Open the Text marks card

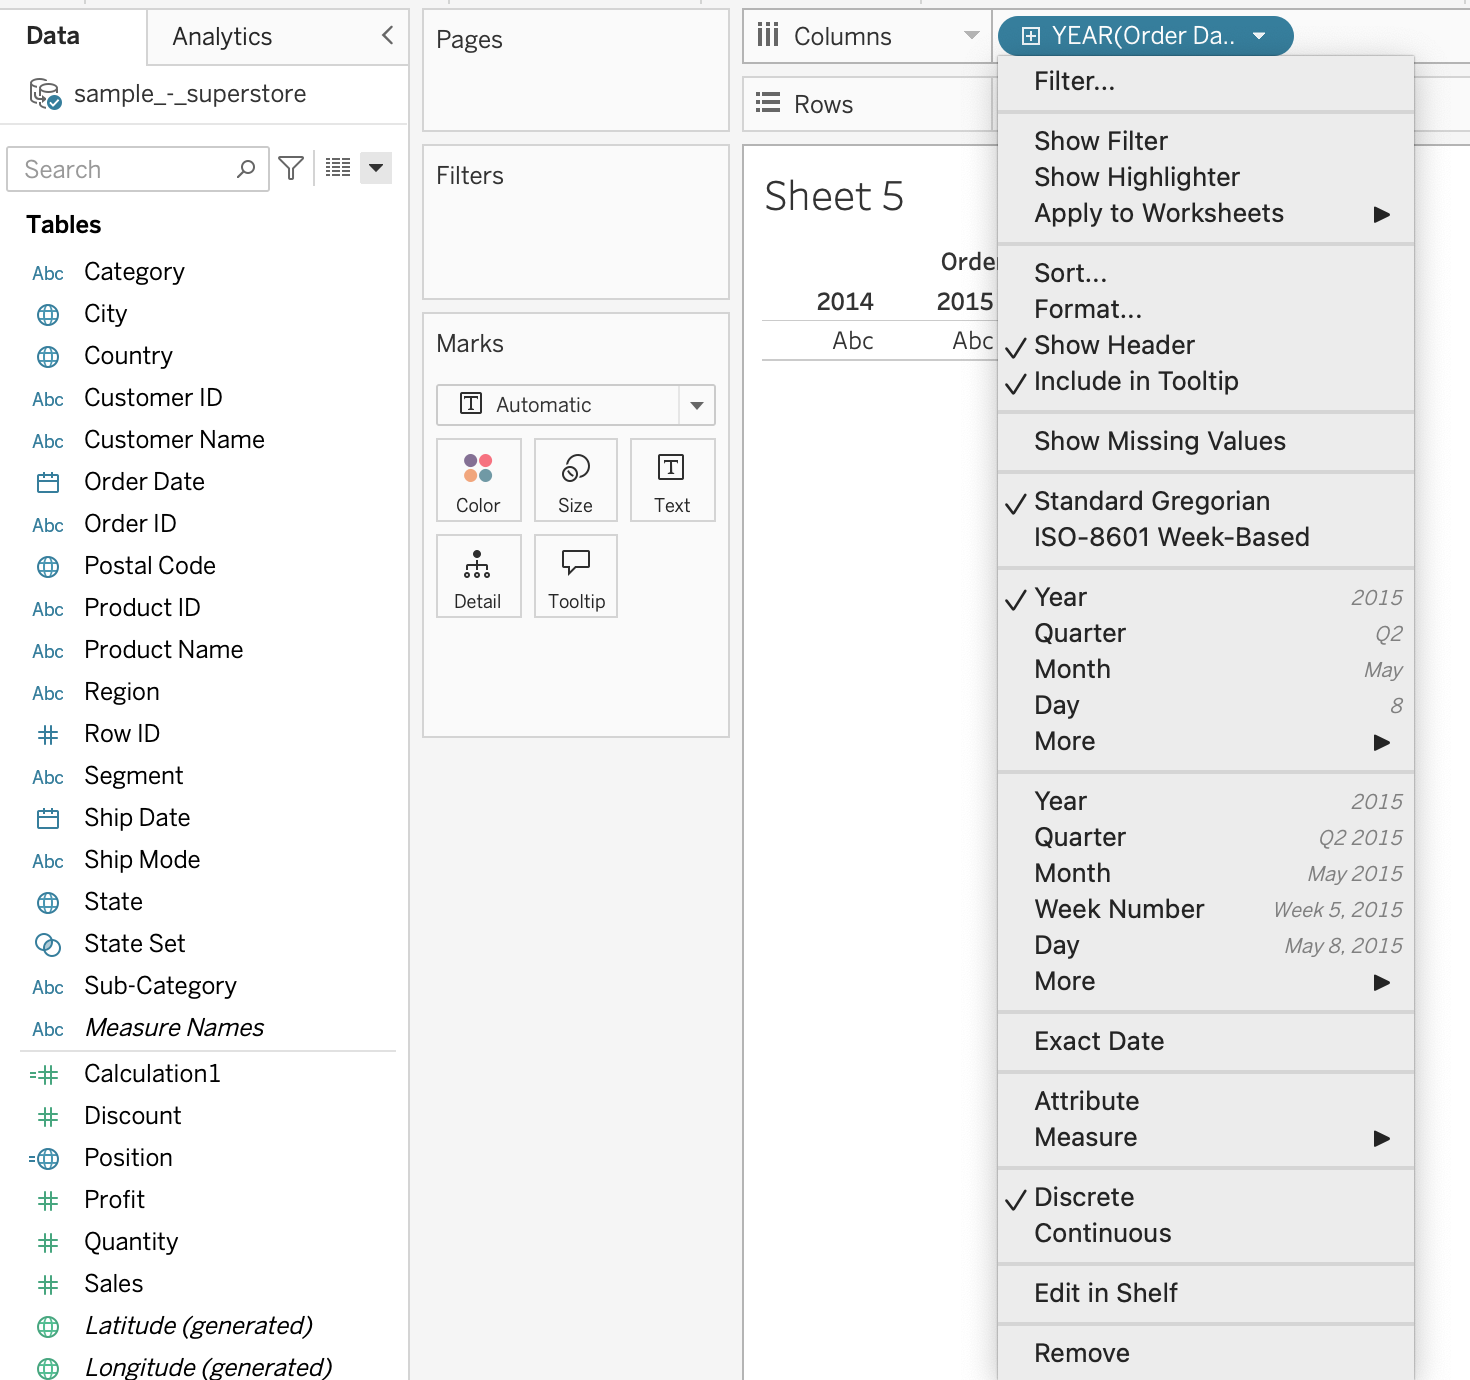click(x=672, y=481)
